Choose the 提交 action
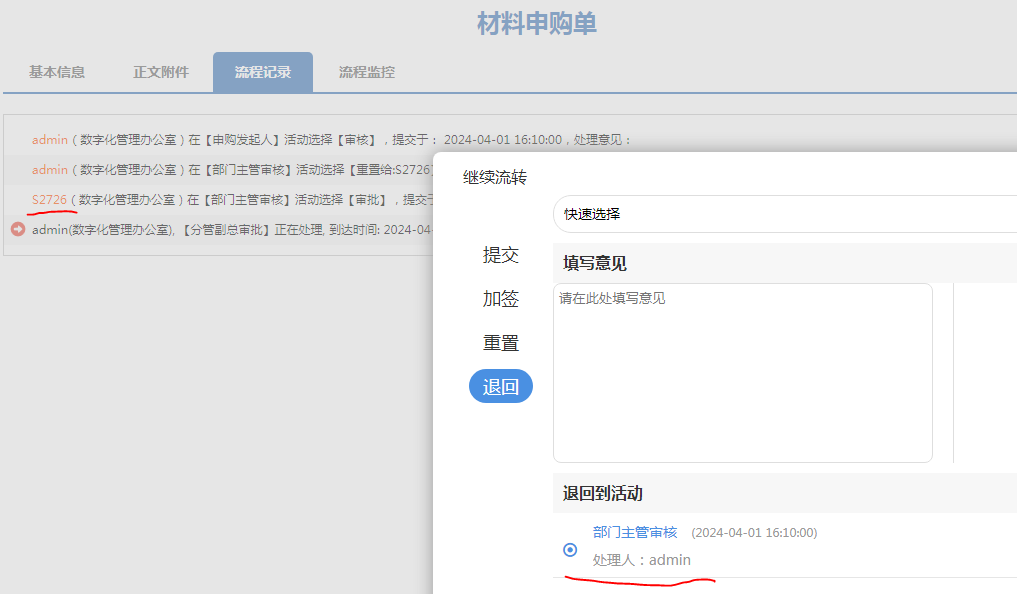This screenshot has width=1017, height=594. [x=501, y=255]
